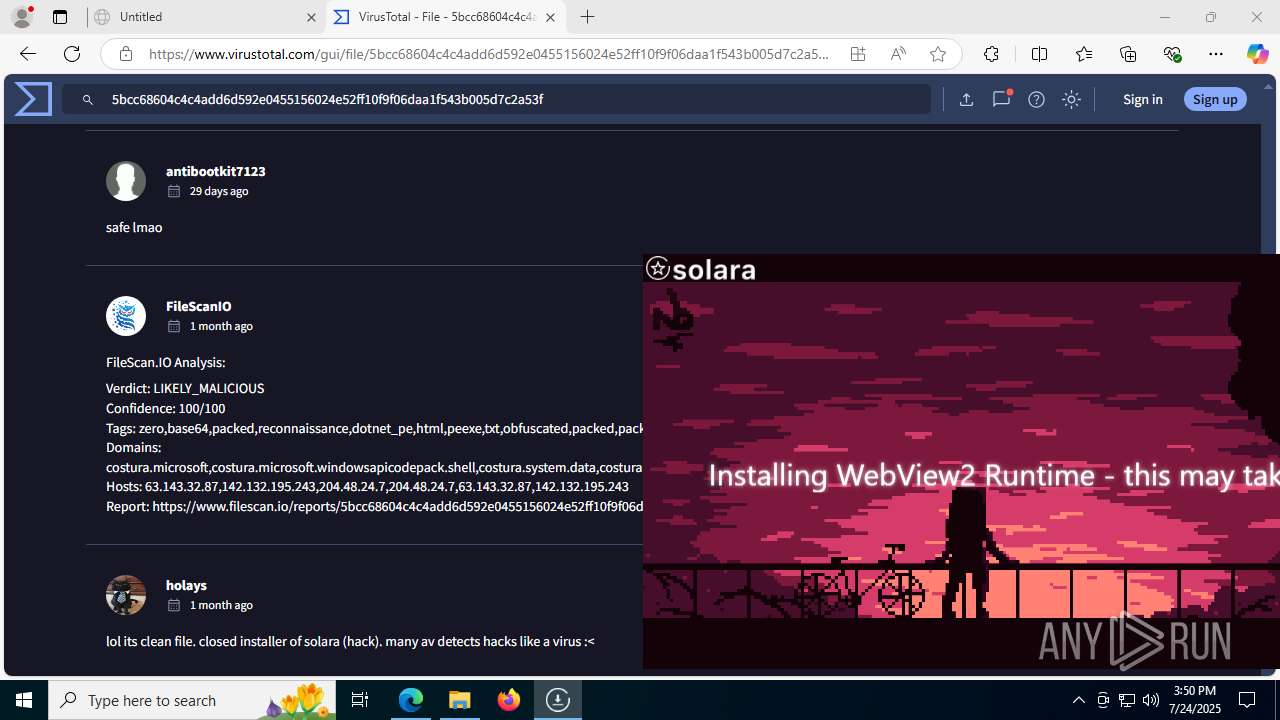Open the help question mark icon
The width and height of the screenshot is (1280, 720).
pos(1036,99)
